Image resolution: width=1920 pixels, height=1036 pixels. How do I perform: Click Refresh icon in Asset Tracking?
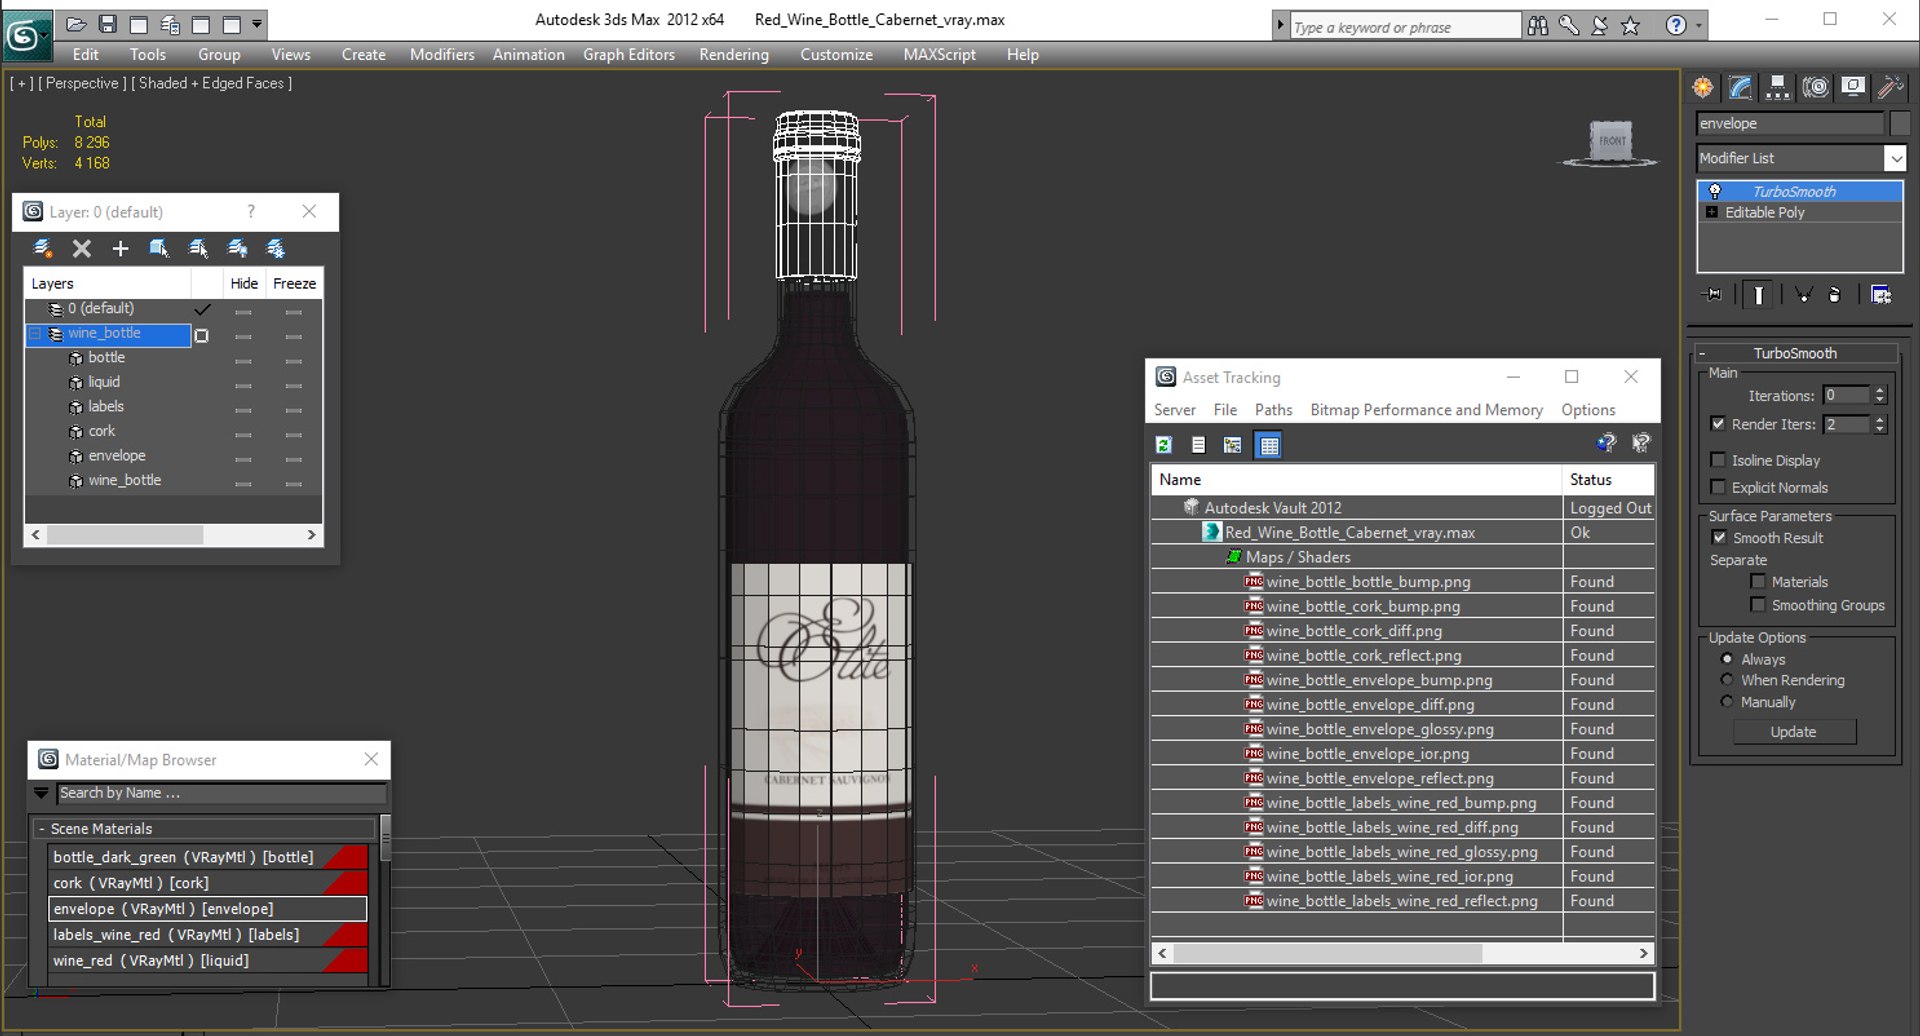(1164, 445)
